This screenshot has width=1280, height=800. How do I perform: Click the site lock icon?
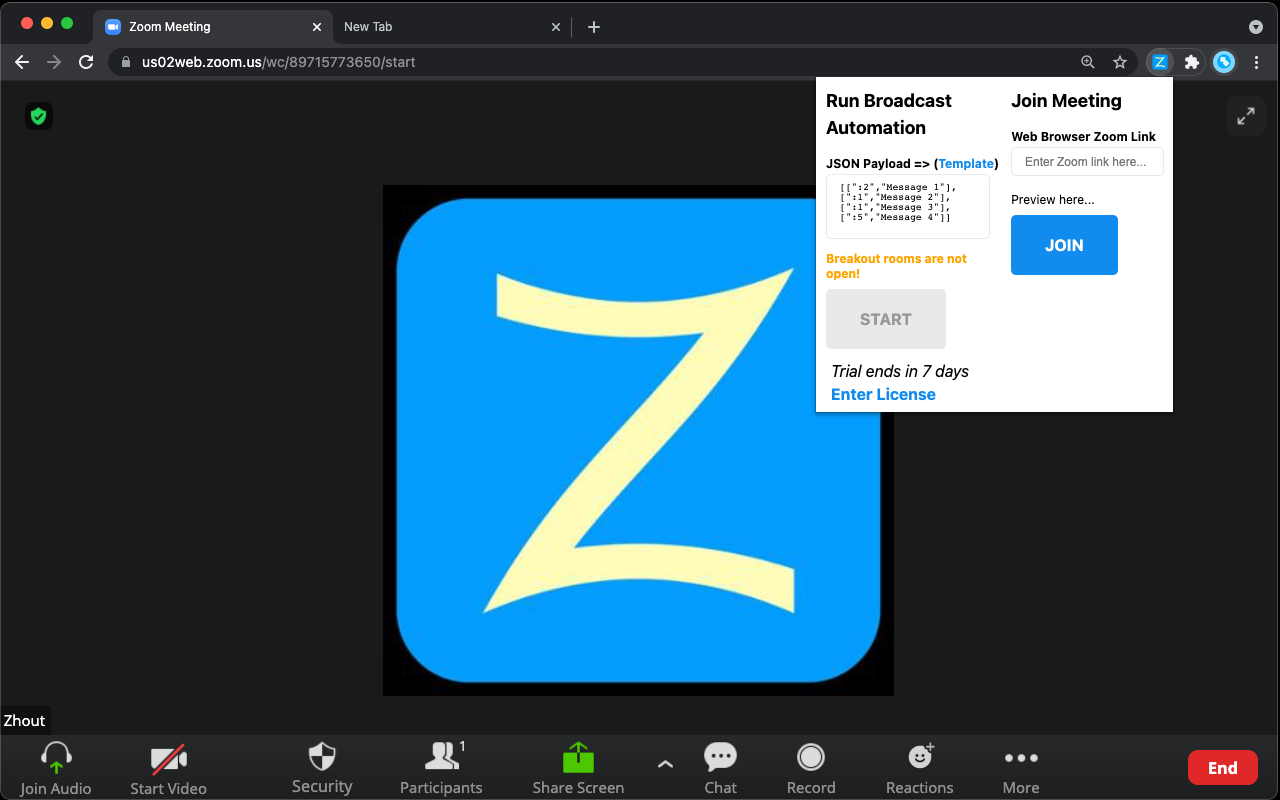pyautogui.click(x=125, y=62)
